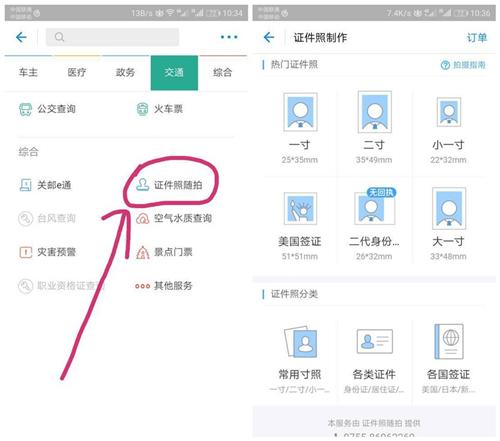The height and width of the screenshot is (441, 500).
Task: Focus the search input field
Action: point(112,37)
